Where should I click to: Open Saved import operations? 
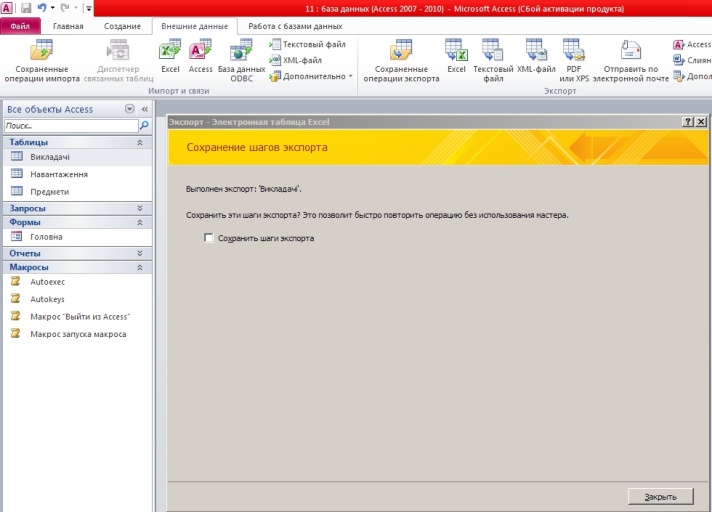point(42,61)
